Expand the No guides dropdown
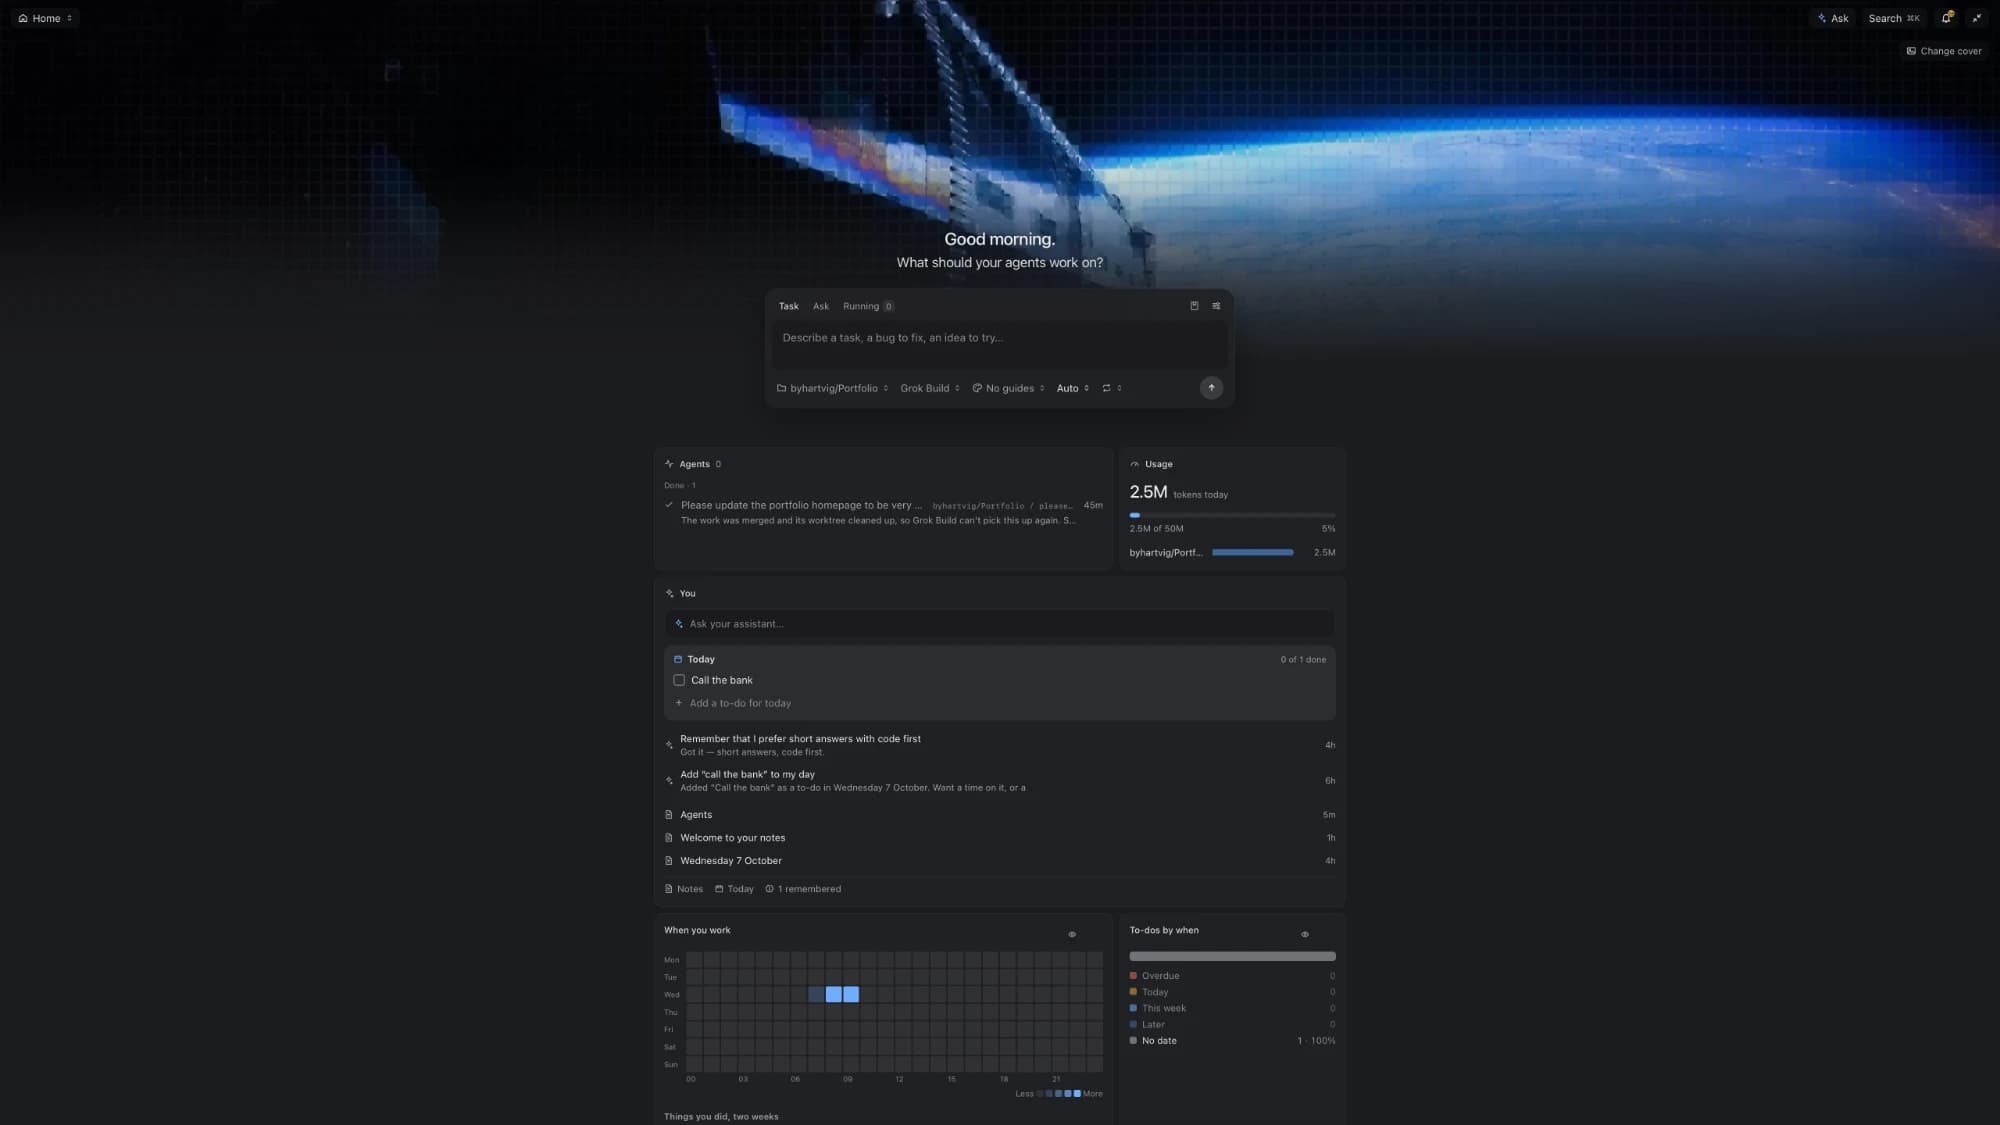 pyautogui.click(x=1008, y=388)
